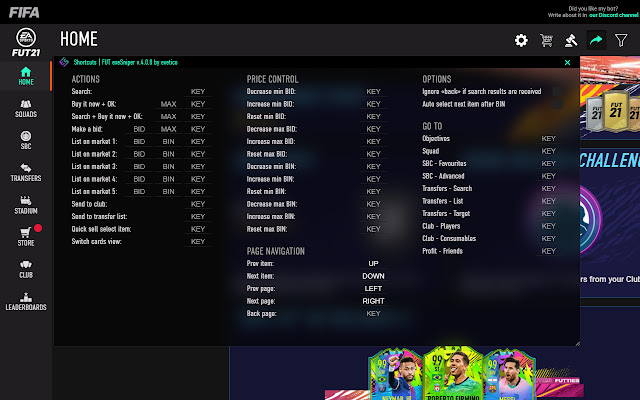The width and height of the screenshot is (640, 400).
Task: Set KEY field for Reset min BID
Action: click(x=373, y=117)
